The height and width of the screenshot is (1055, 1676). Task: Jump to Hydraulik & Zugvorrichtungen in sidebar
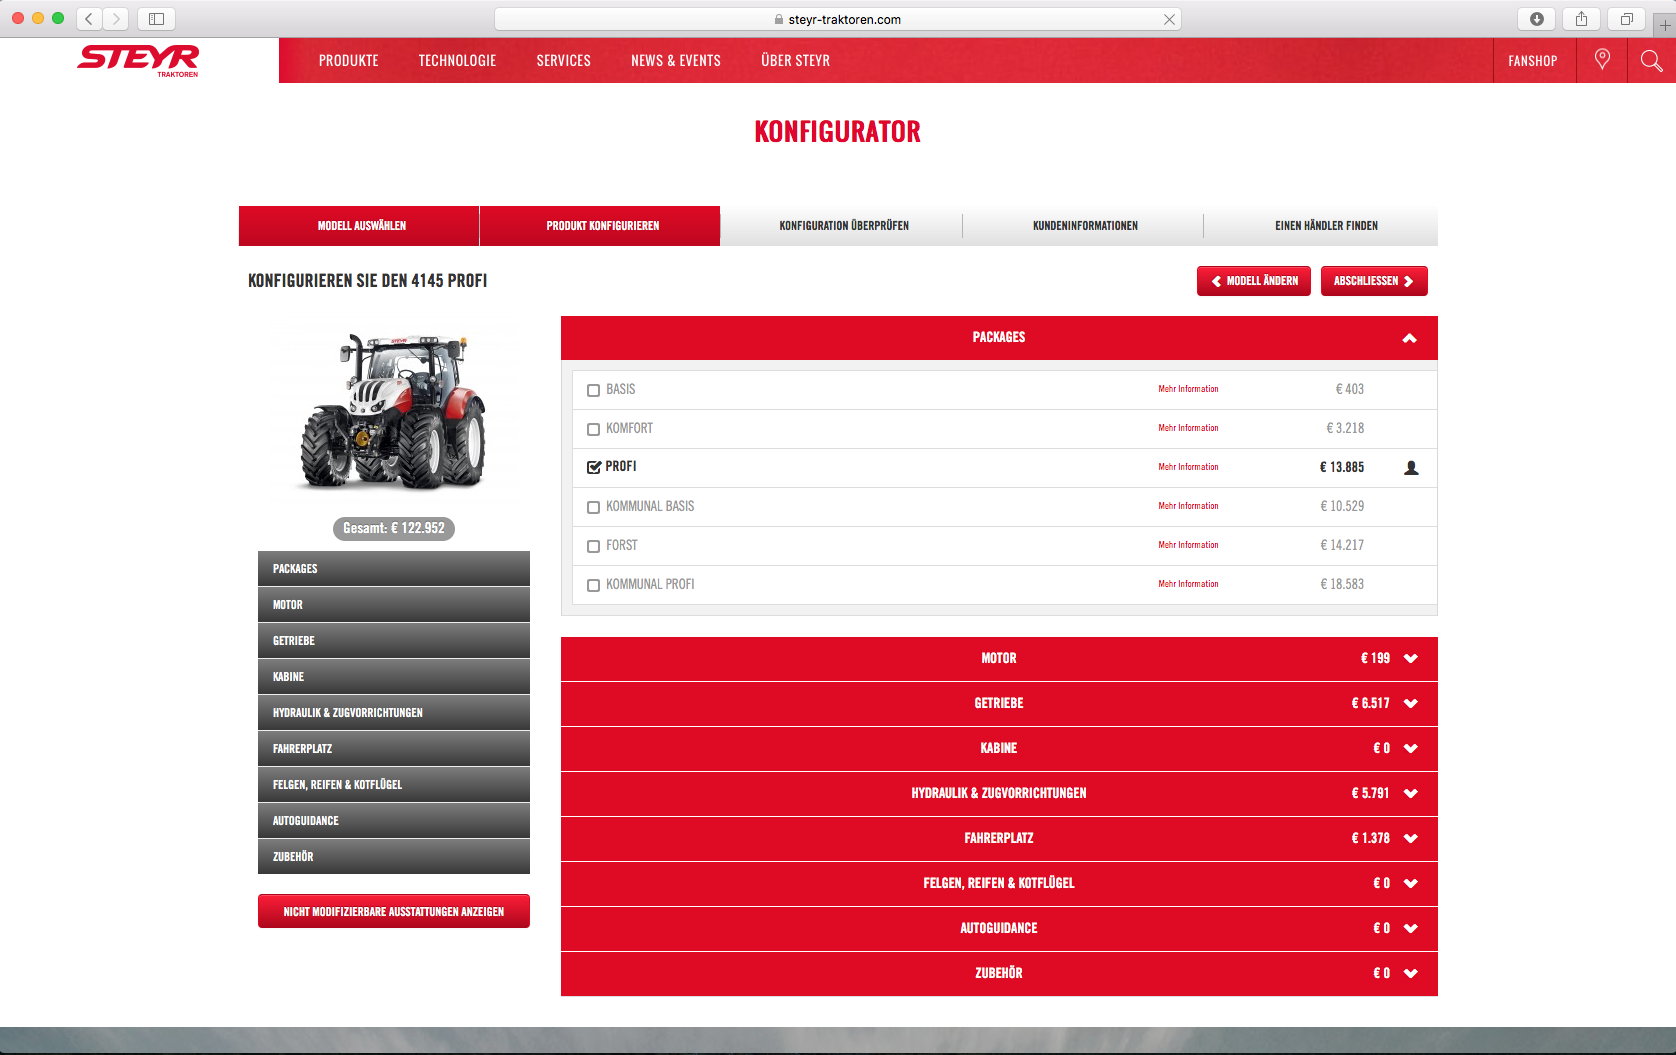coord(394,712)
